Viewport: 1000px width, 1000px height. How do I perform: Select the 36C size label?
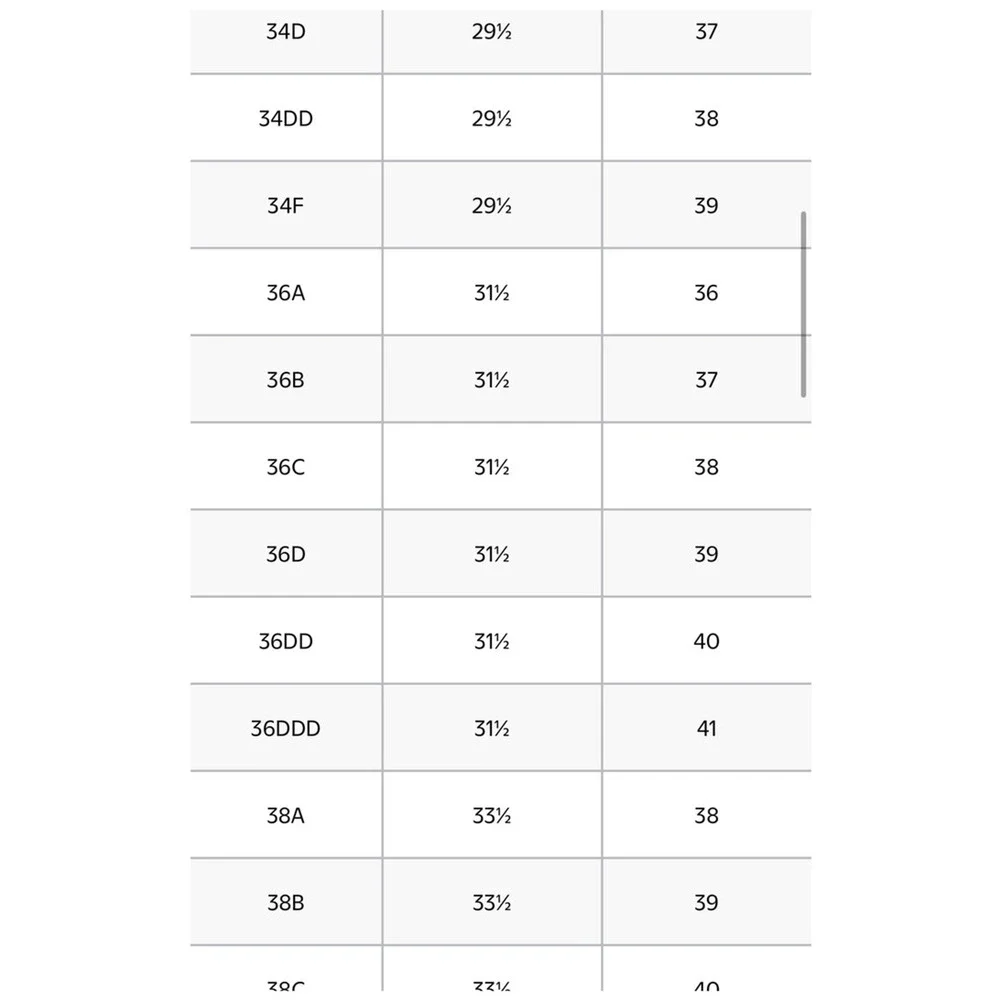tap(286, 467)
